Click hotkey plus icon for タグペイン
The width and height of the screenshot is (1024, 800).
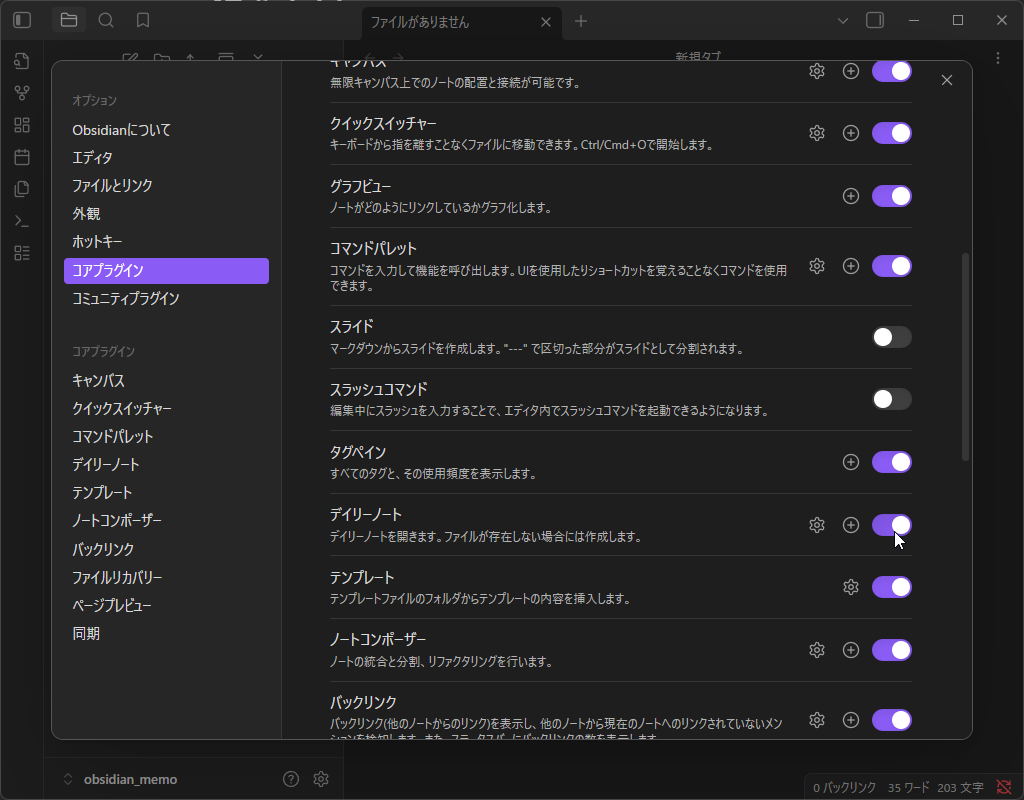pyautogui.click(x=851, y=462)
